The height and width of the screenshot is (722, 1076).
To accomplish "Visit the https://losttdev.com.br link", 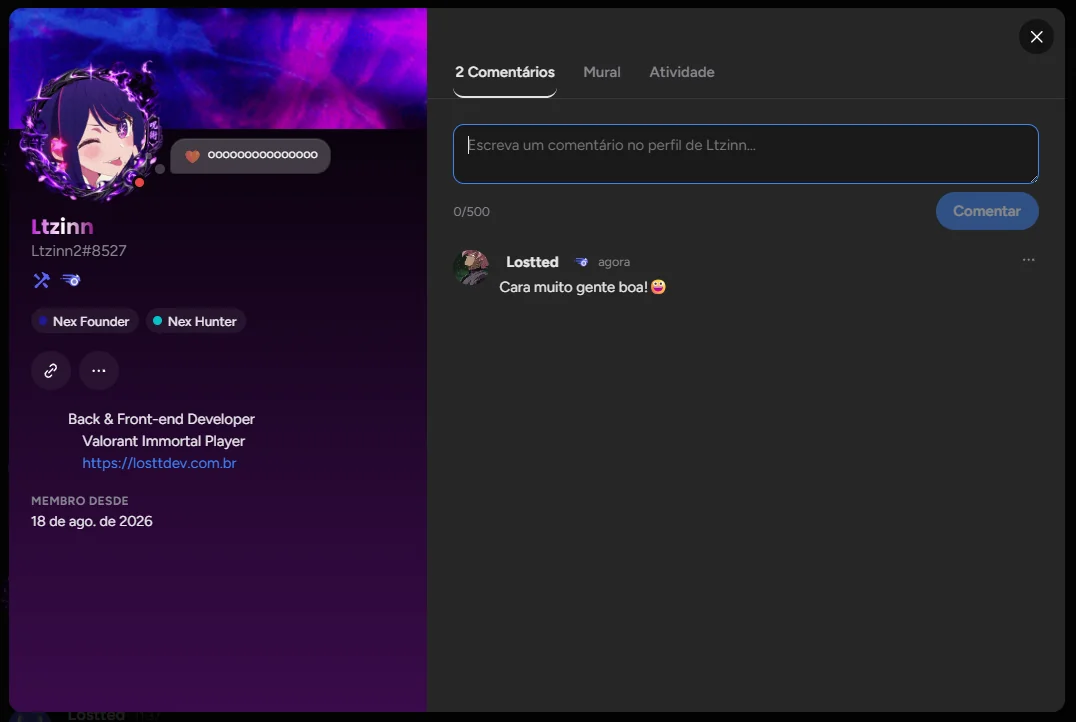I will (x=159, y=463).
